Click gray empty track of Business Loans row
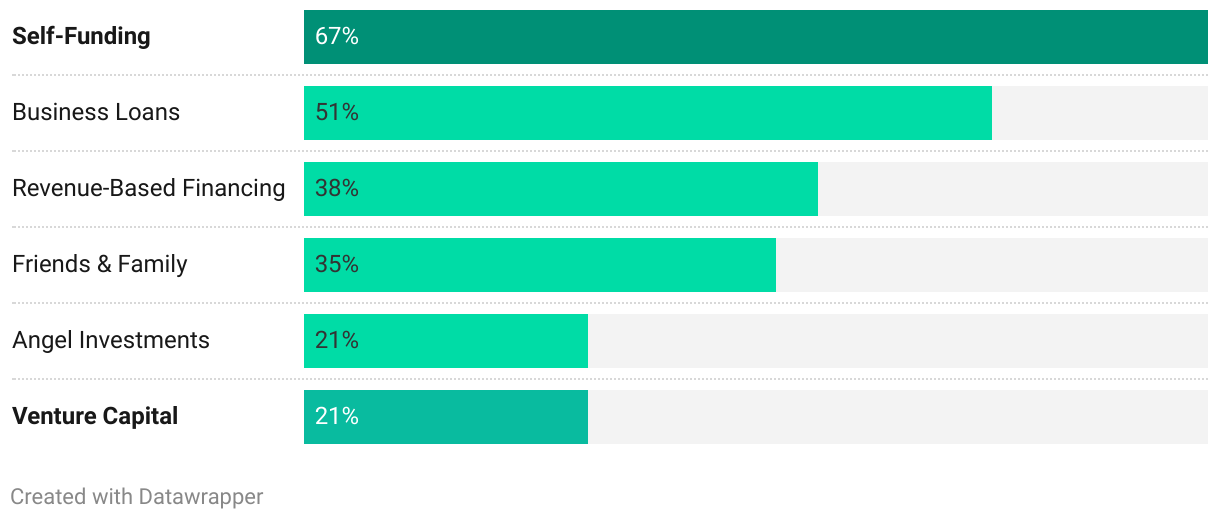This screenshot has height=520, width=1220. pyautogui.click(x=1100, y=113)
